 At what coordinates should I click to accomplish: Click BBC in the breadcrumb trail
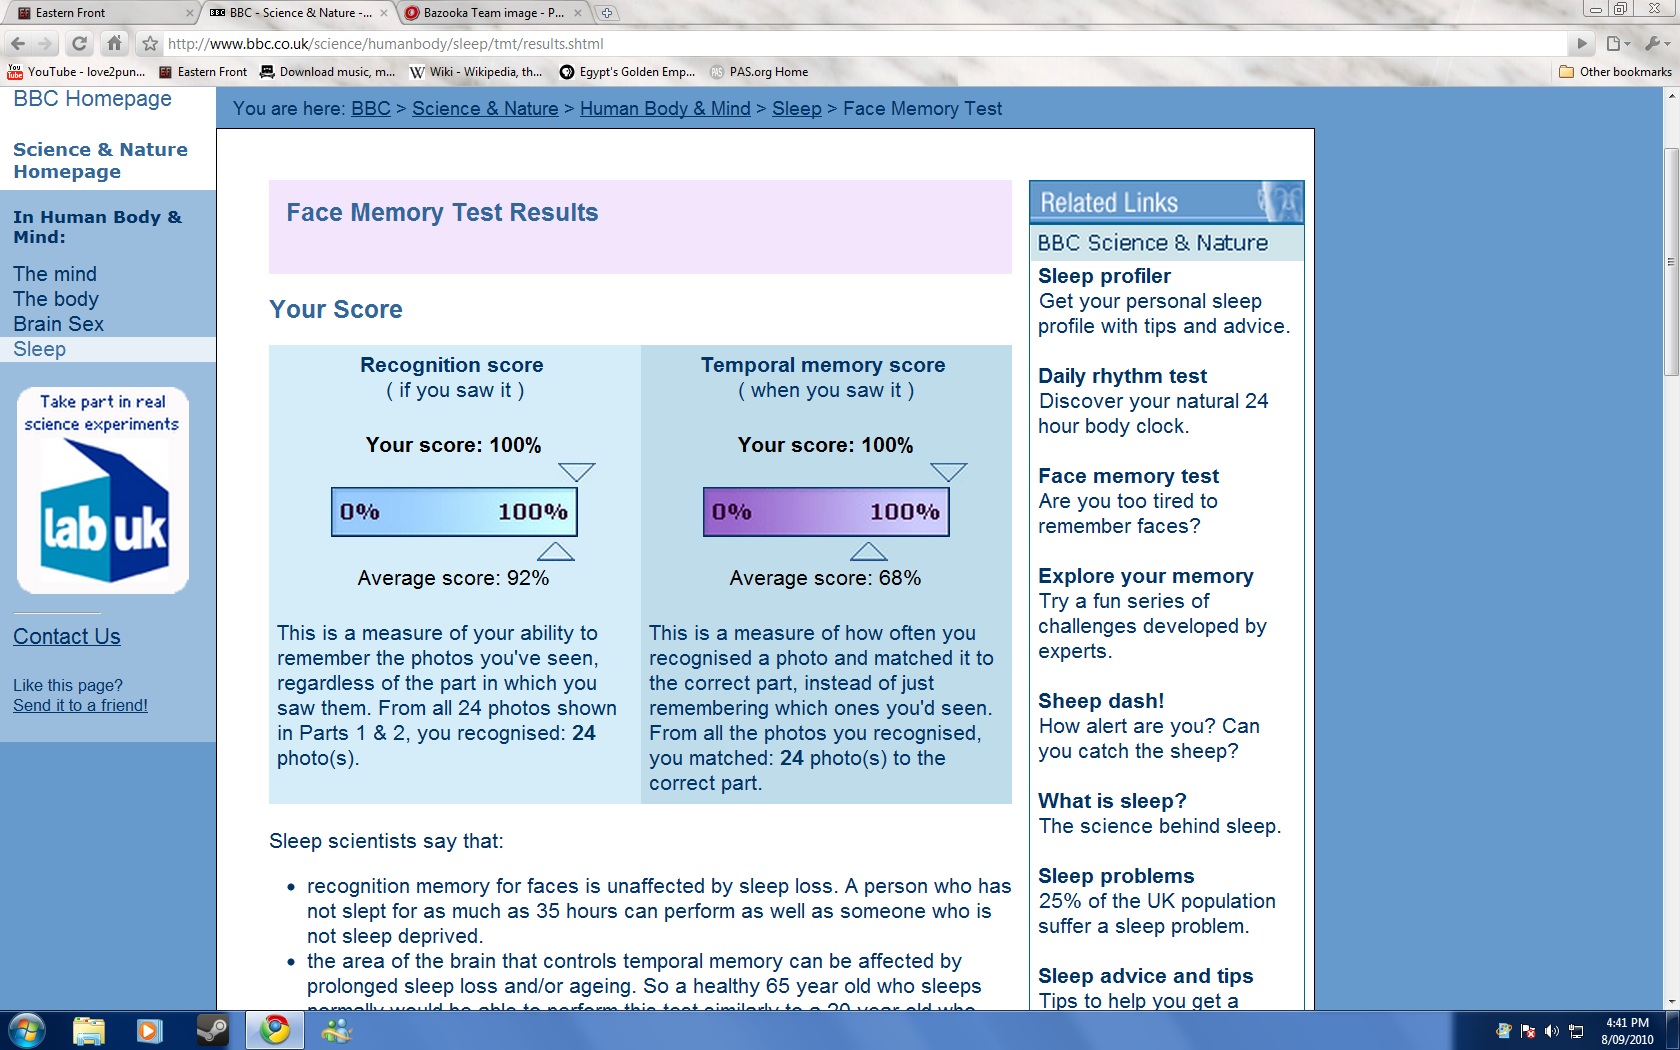[371, 109]
